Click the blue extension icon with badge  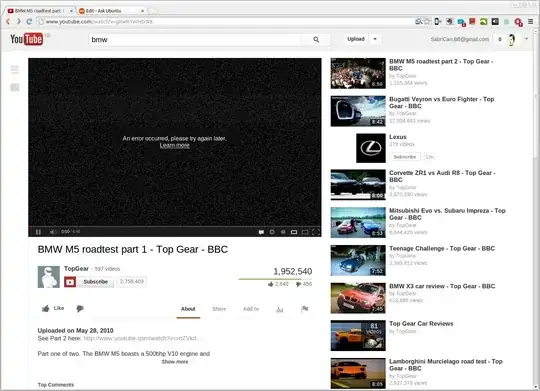coord(461,22)
